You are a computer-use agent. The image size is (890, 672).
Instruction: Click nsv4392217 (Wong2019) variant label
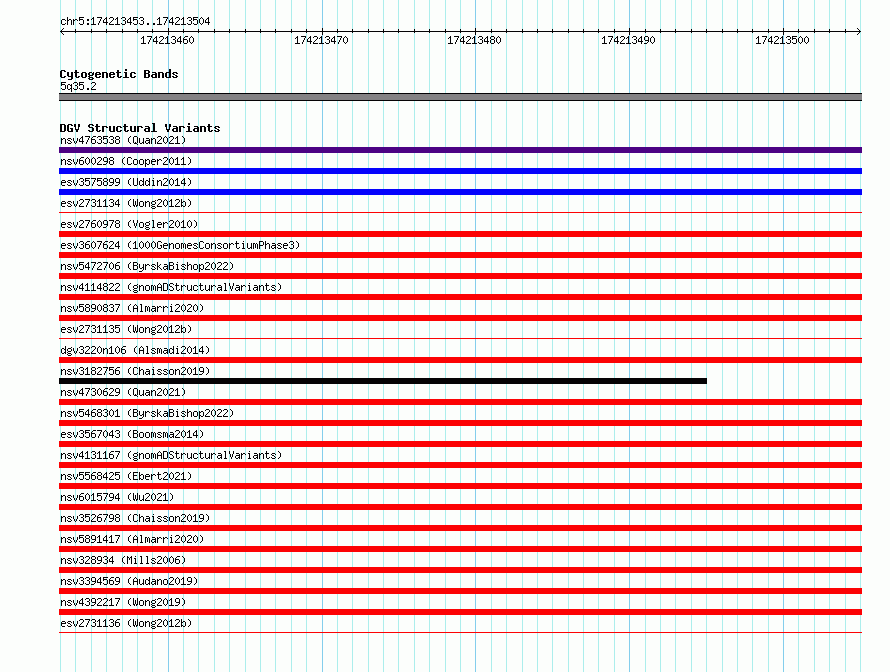coord(123,602)
